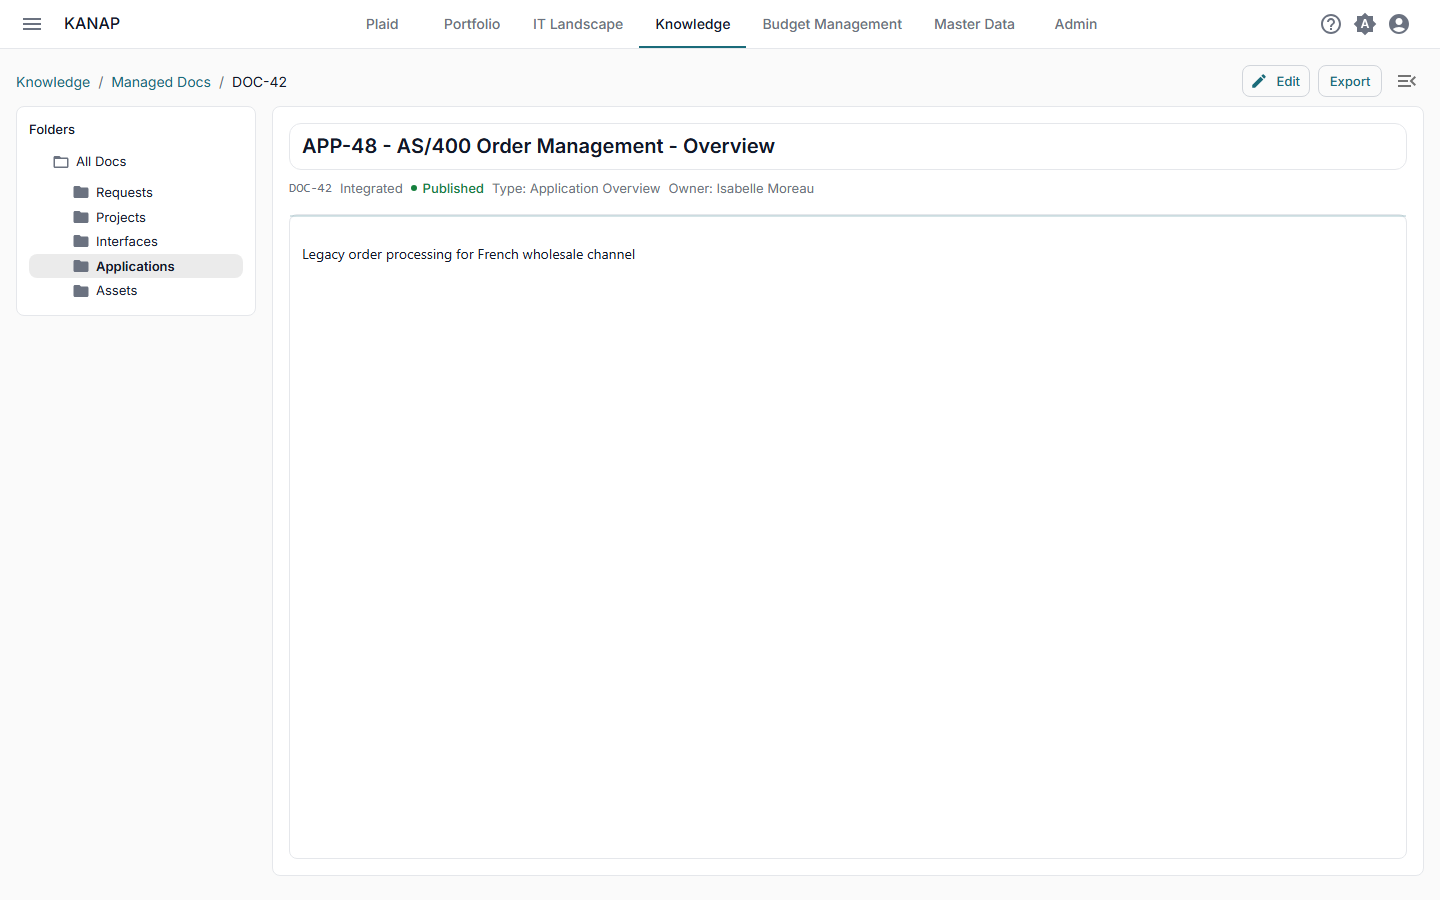1440x900 pixels.
Task: Click the 'Owner: Isabelle Moreau' text
Action: (741, 188)
